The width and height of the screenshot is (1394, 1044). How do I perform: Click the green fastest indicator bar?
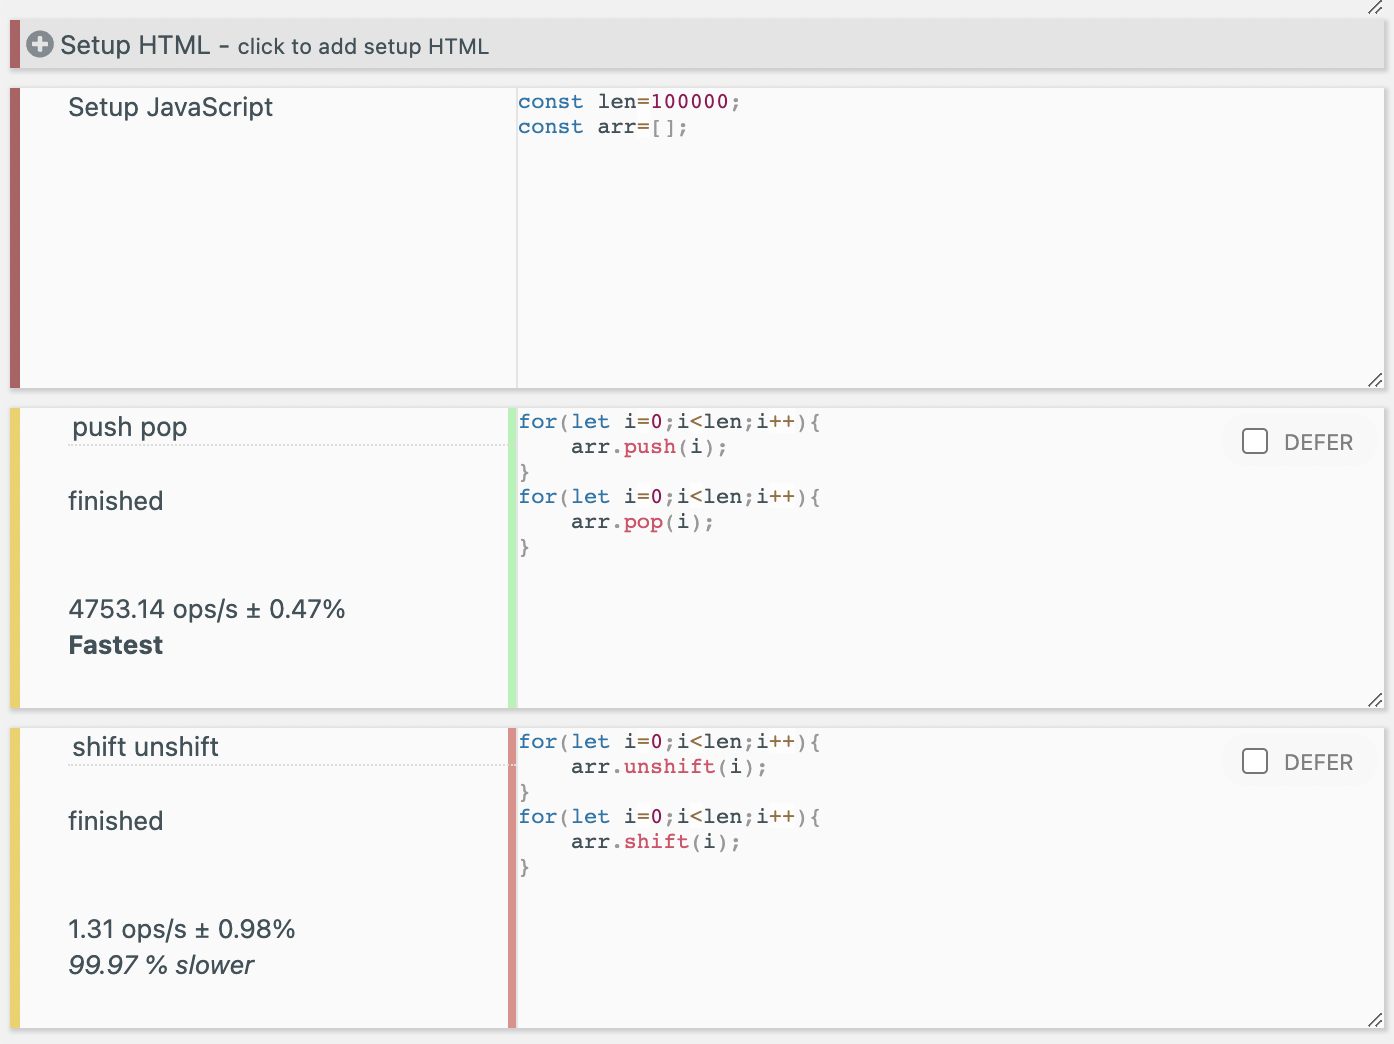pyautogui.click(x=512, y=558)
